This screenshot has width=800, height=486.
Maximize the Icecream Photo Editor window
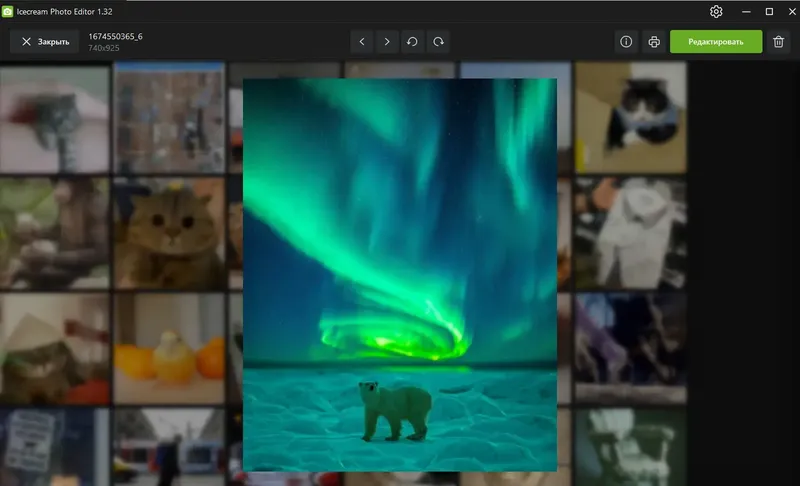point(769,11)
